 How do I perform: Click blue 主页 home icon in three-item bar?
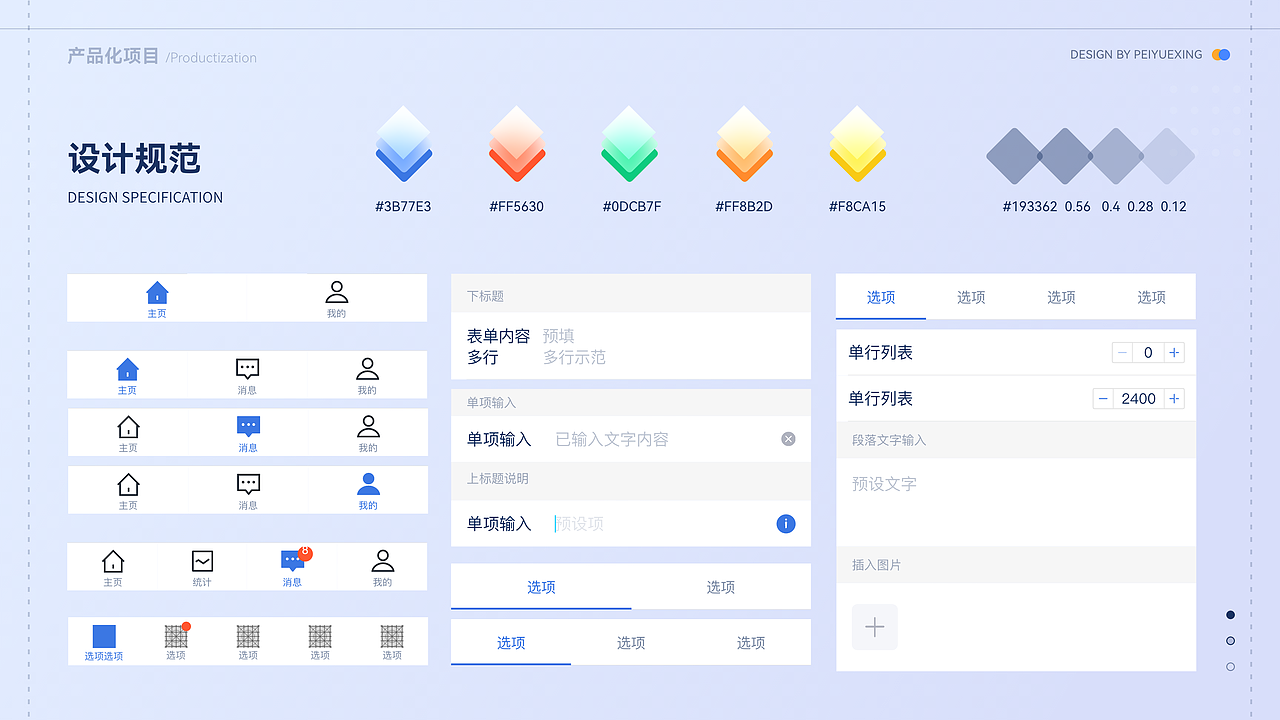click(x=128, y=369)
